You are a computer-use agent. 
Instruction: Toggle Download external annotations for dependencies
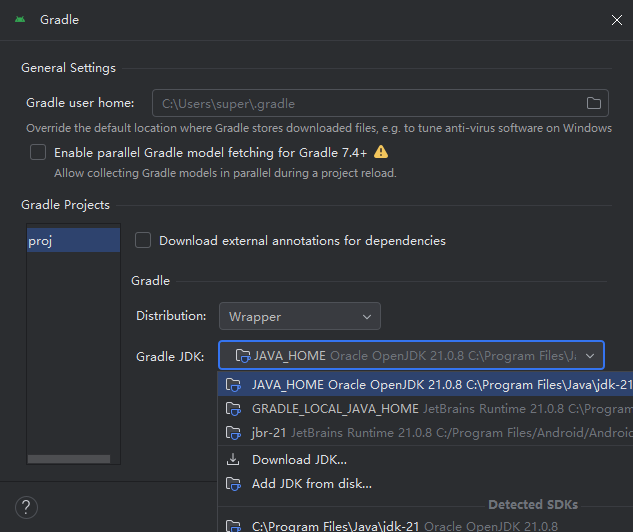(x=143, y=240)
